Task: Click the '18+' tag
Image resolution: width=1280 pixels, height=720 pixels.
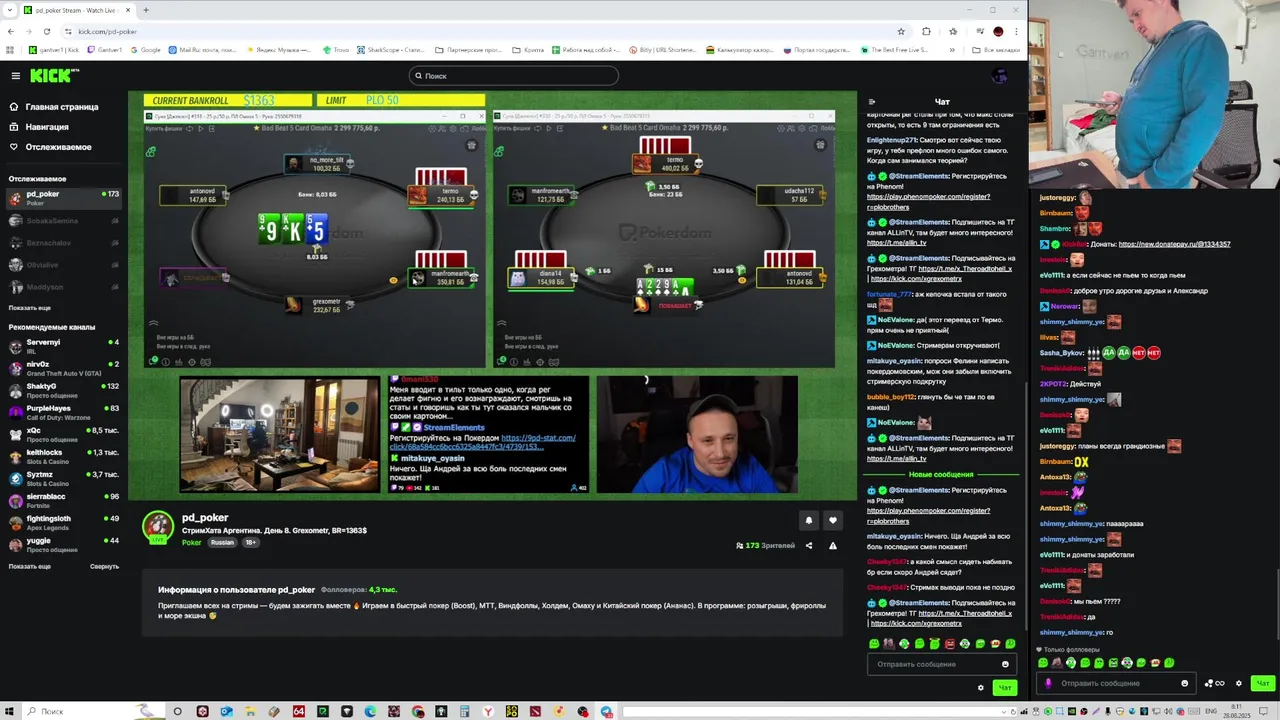Action: [250, 543]
